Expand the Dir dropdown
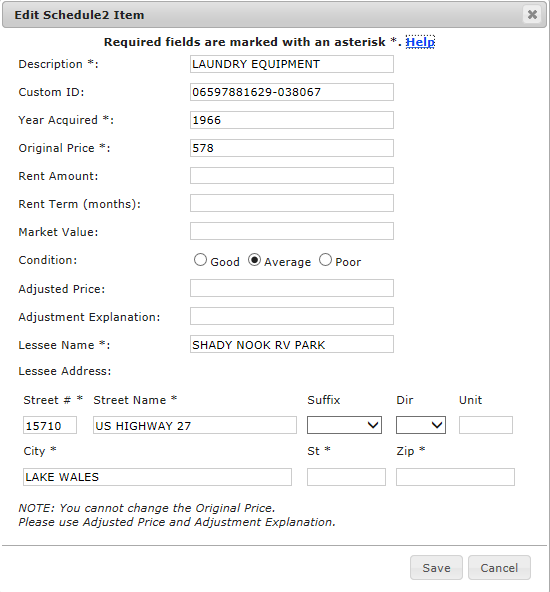 tap(421, 425)
